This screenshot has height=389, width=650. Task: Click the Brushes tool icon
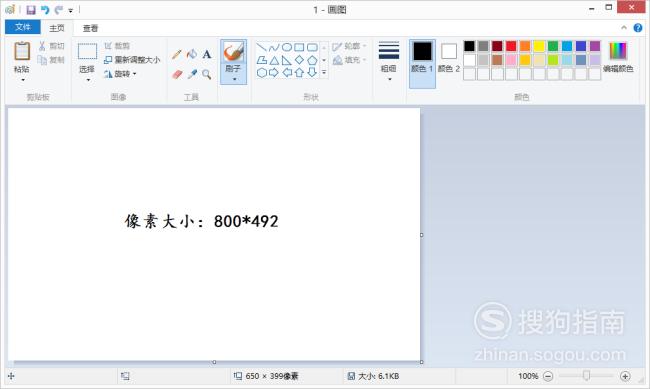pyautogui.click(x=233, y=53)
